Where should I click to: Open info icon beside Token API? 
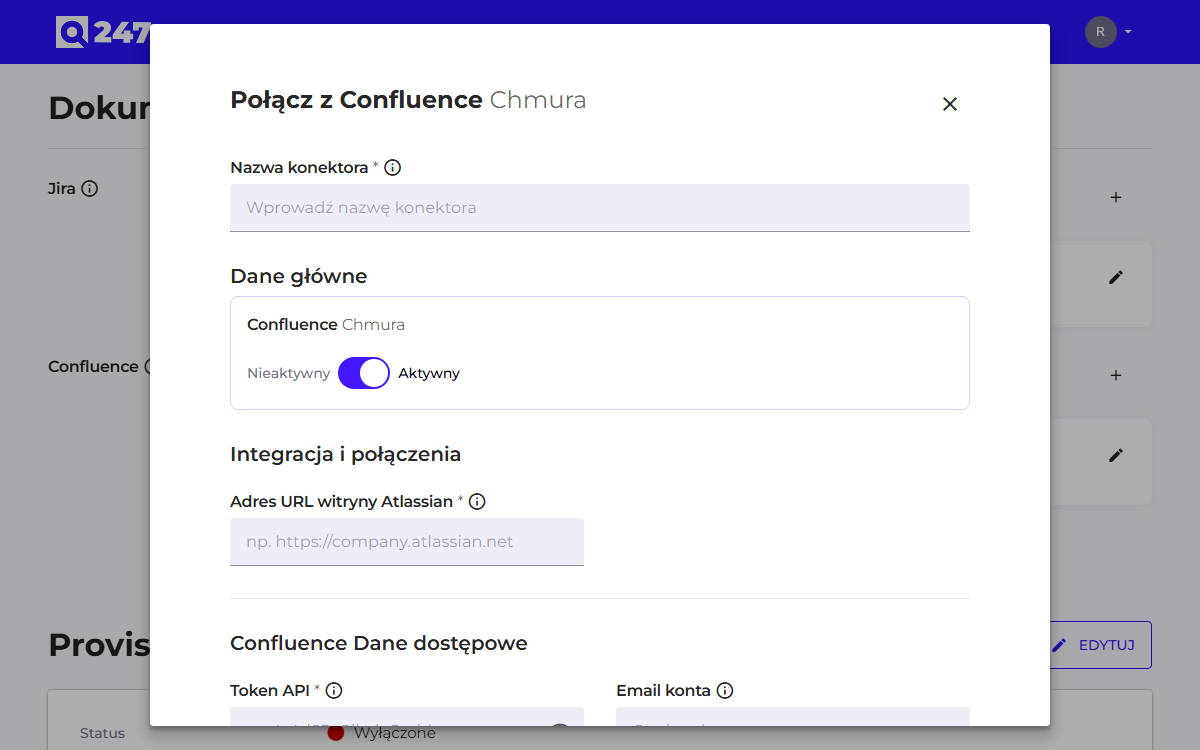point(334,691)
